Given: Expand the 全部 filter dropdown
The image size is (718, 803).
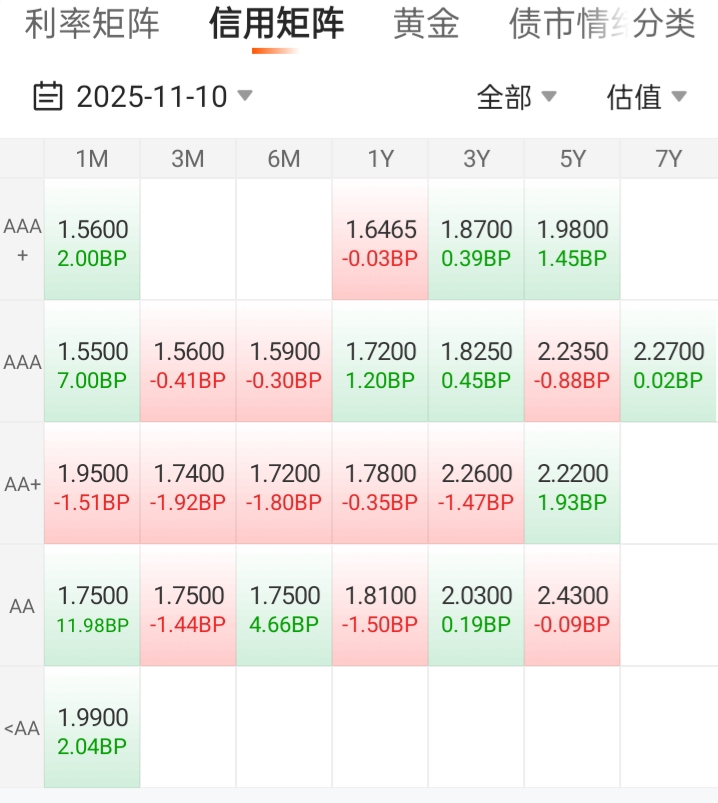Looking at the screenshot, I should (x=516, y=97).
